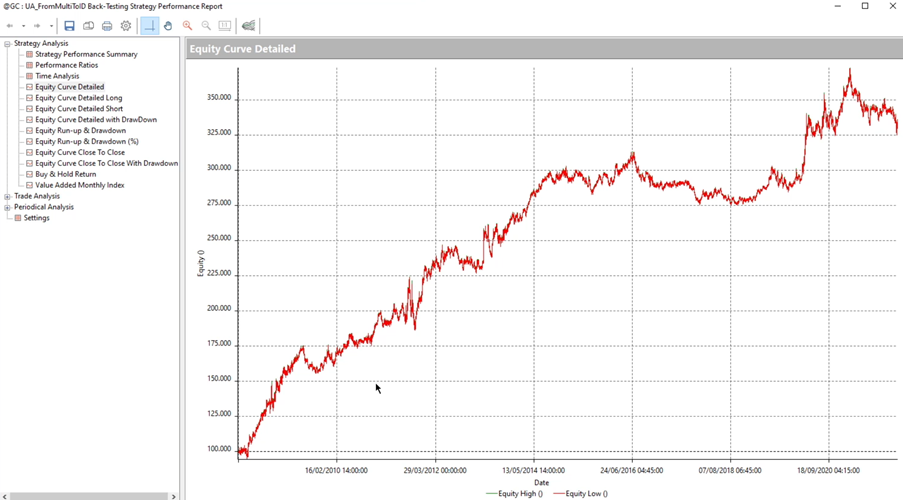
Task: Select the crosshair pointer tool
Action: 149,25
